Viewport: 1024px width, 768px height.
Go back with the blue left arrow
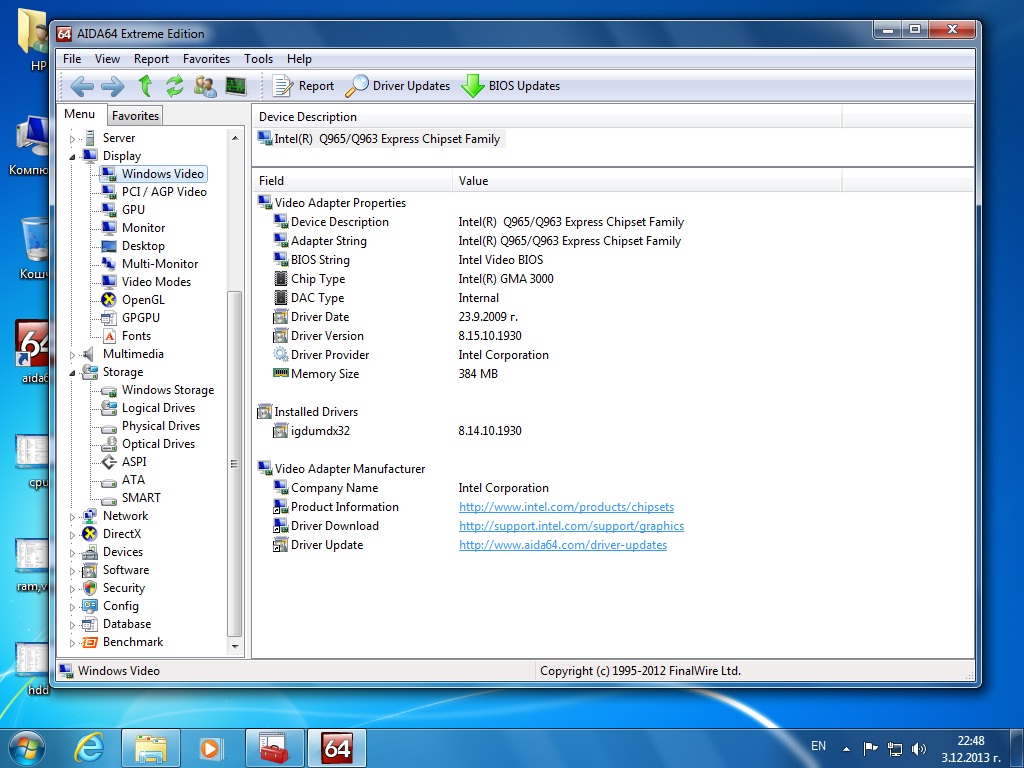[x=82, y=86]
